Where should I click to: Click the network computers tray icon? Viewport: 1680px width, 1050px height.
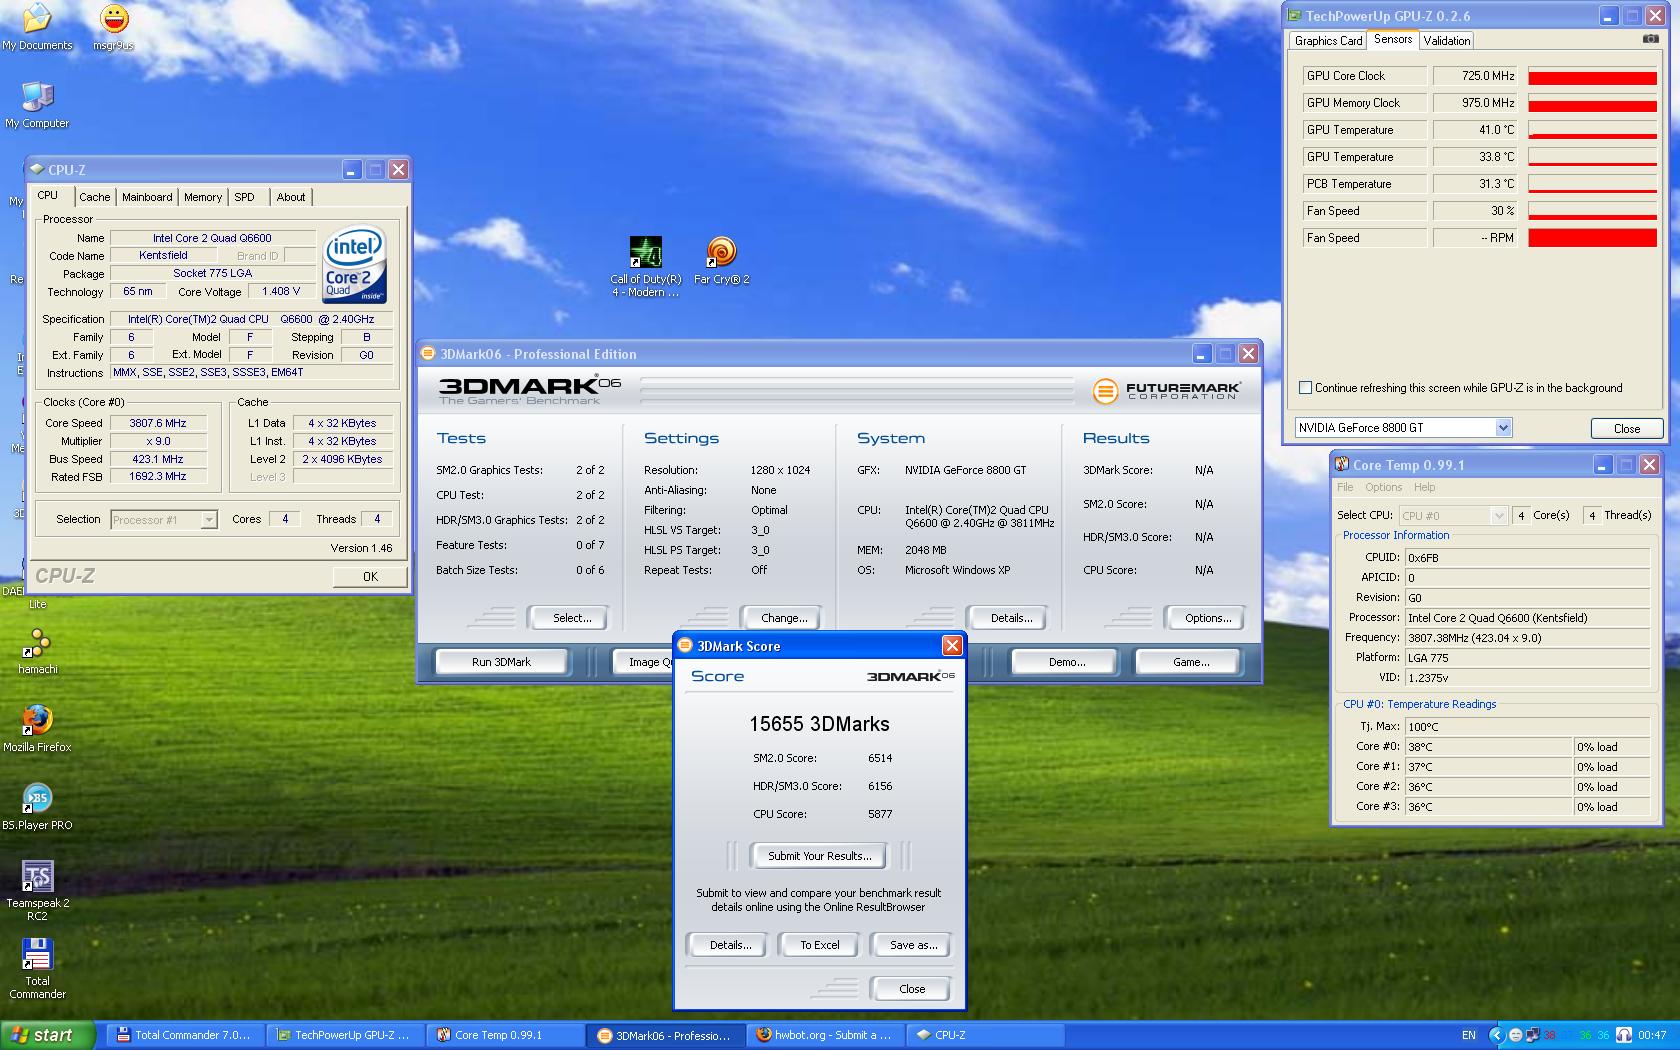click(1532, 1035)
